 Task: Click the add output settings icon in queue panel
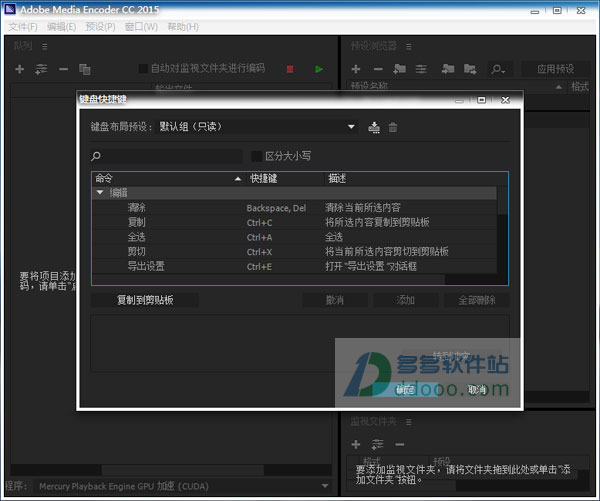click(41, 69)
